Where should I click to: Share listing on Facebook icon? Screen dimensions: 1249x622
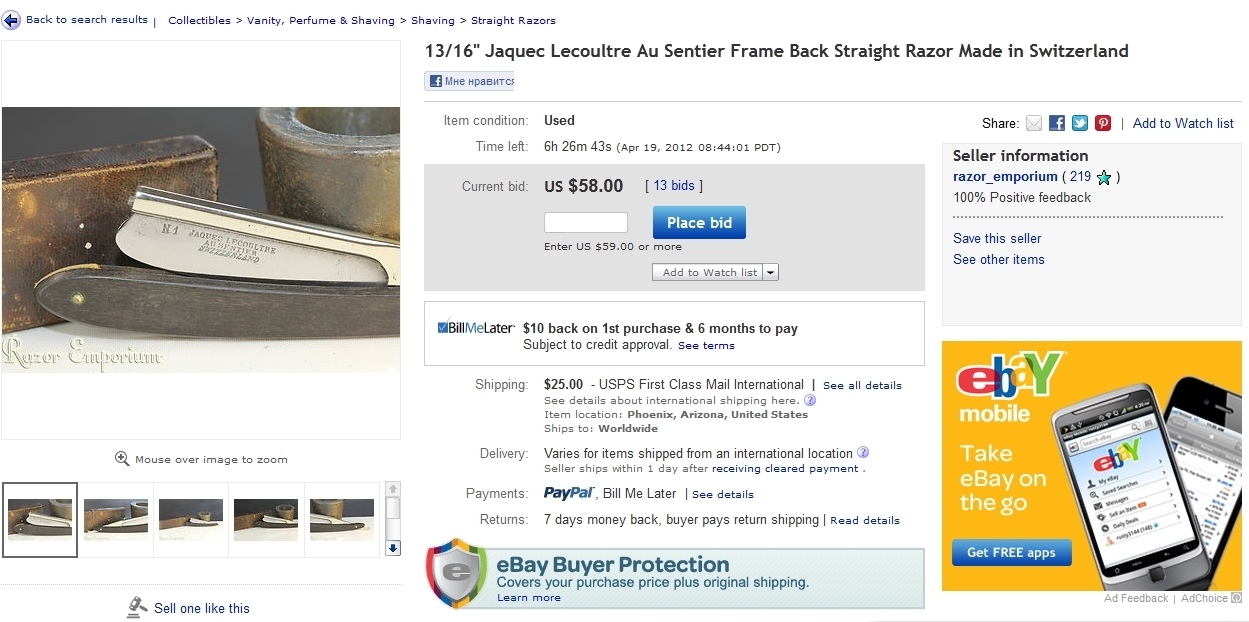tap(1057, 123)
